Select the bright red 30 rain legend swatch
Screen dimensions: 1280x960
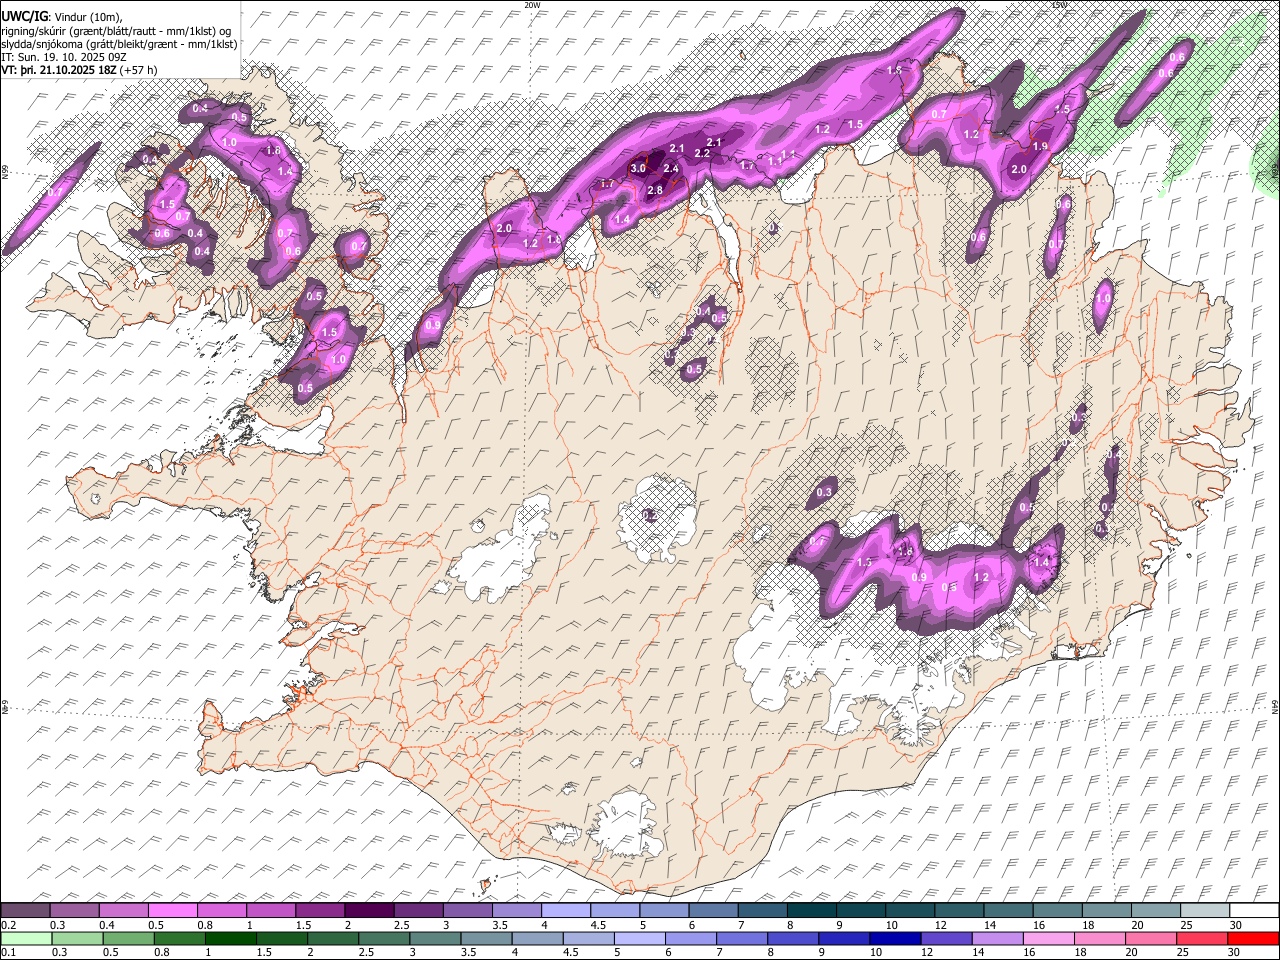[x=1251, y=938]
